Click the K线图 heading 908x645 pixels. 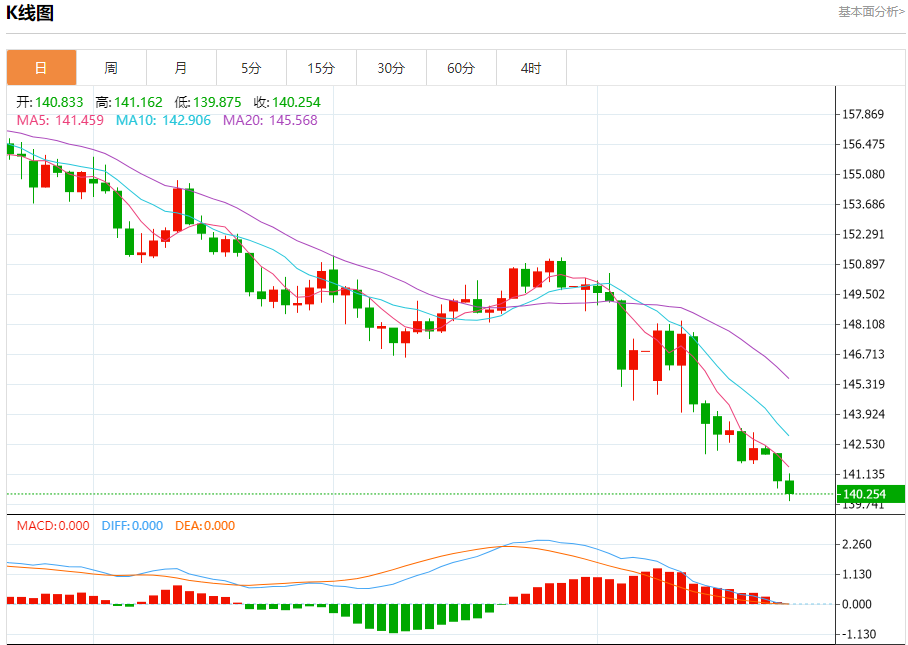point(30,13)
